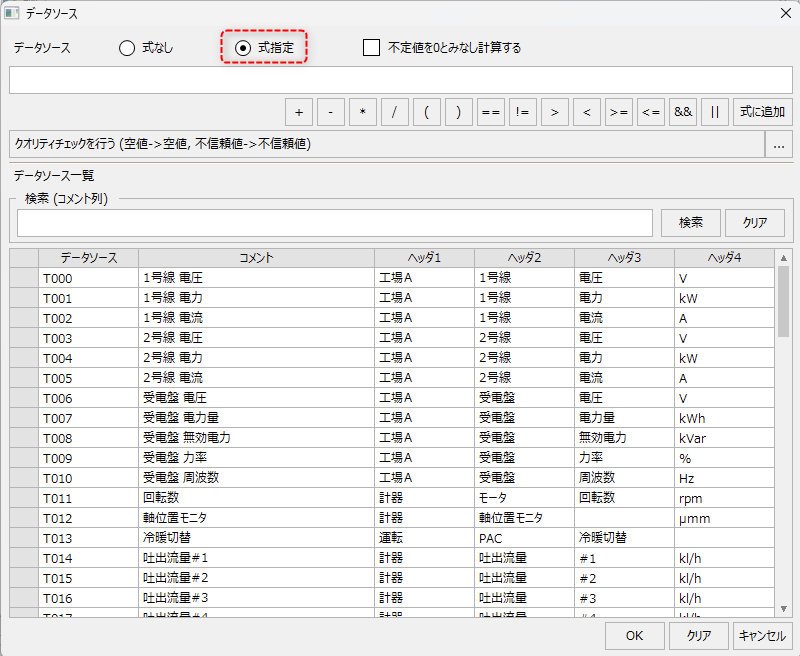Click scrollbar up arrow in data source list
This screenshot has height=656, width=800.
click(783, 258)
